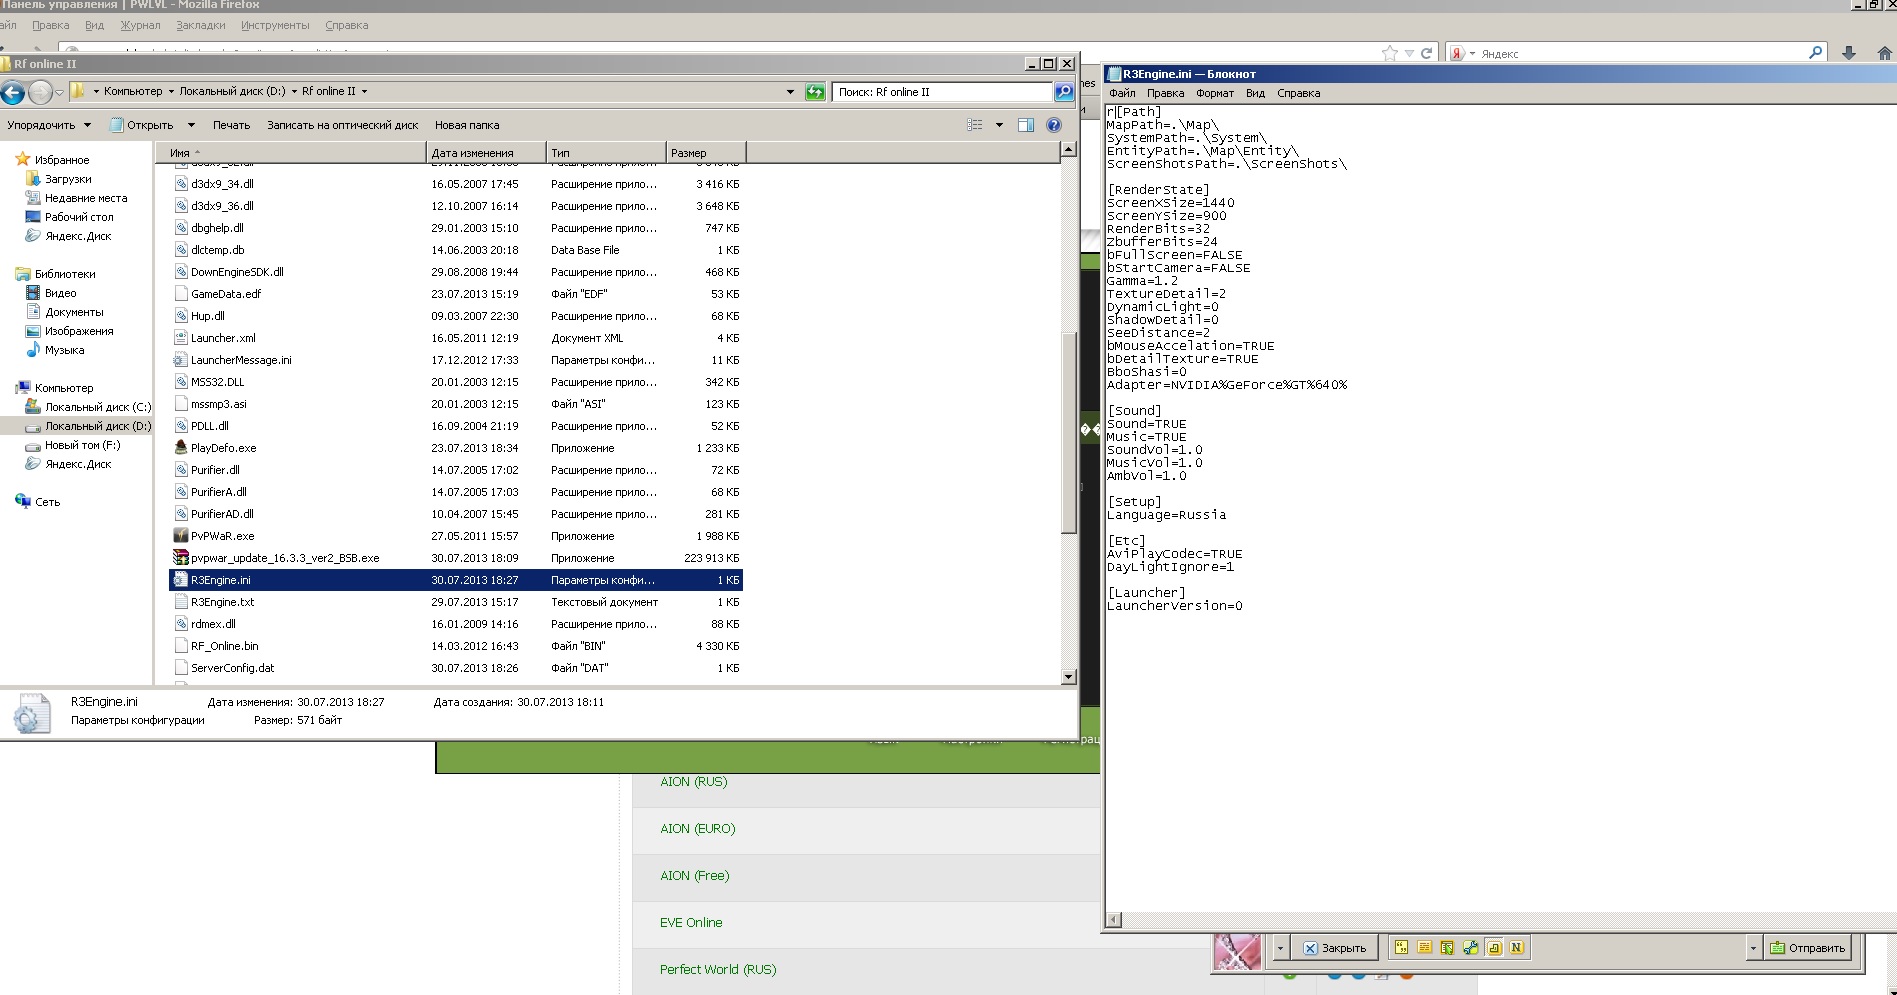This screenshot has width=1897, height=995.
Task: Click Записать на оптический диск
Action: click(x=342, y=125)
